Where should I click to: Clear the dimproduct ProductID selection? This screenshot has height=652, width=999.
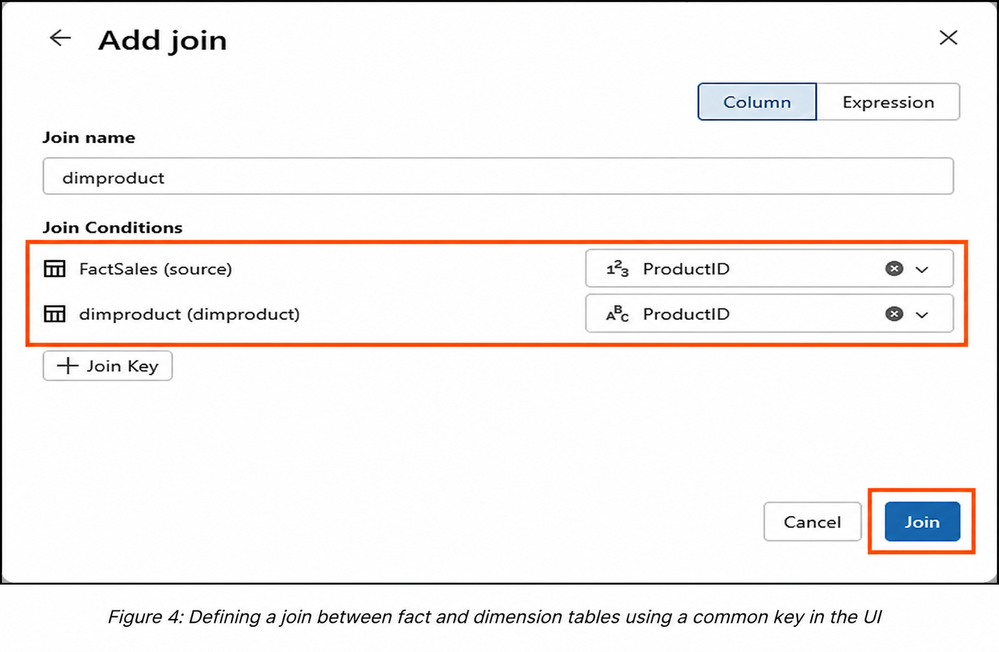(x=894, y=314)
